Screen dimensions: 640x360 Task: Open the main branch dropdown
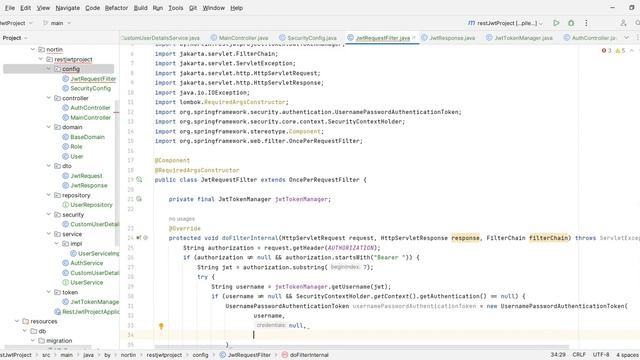point(57,23)
